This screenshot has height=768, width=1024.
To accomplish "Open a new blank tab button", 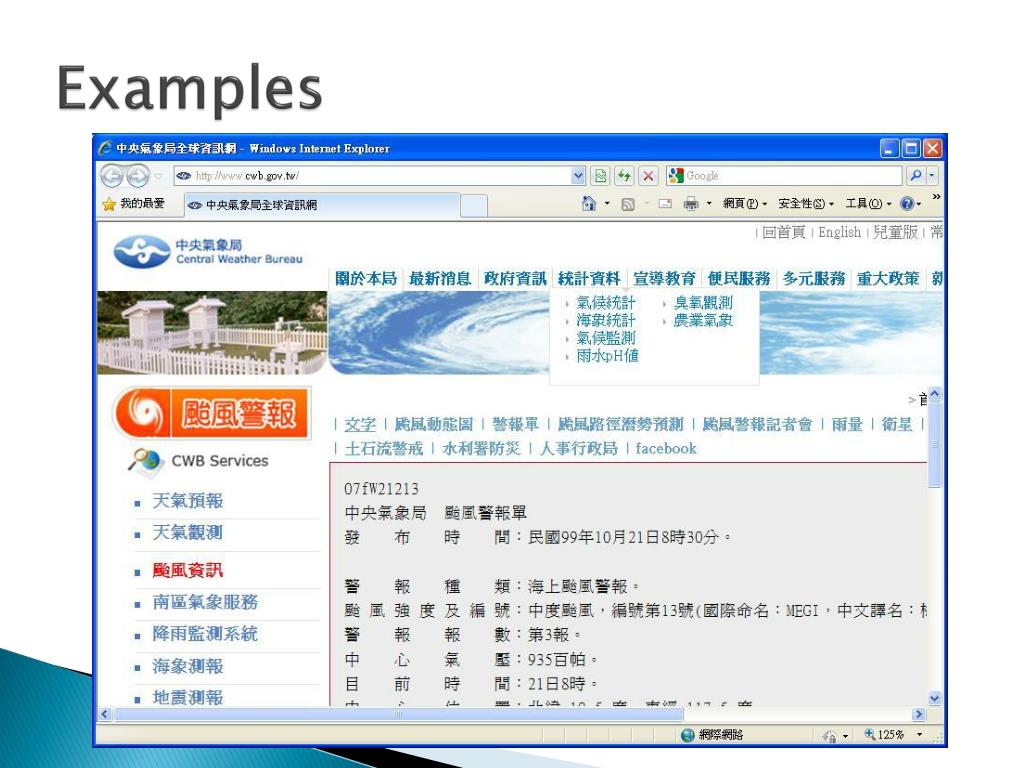I will [x=473, y=205].
